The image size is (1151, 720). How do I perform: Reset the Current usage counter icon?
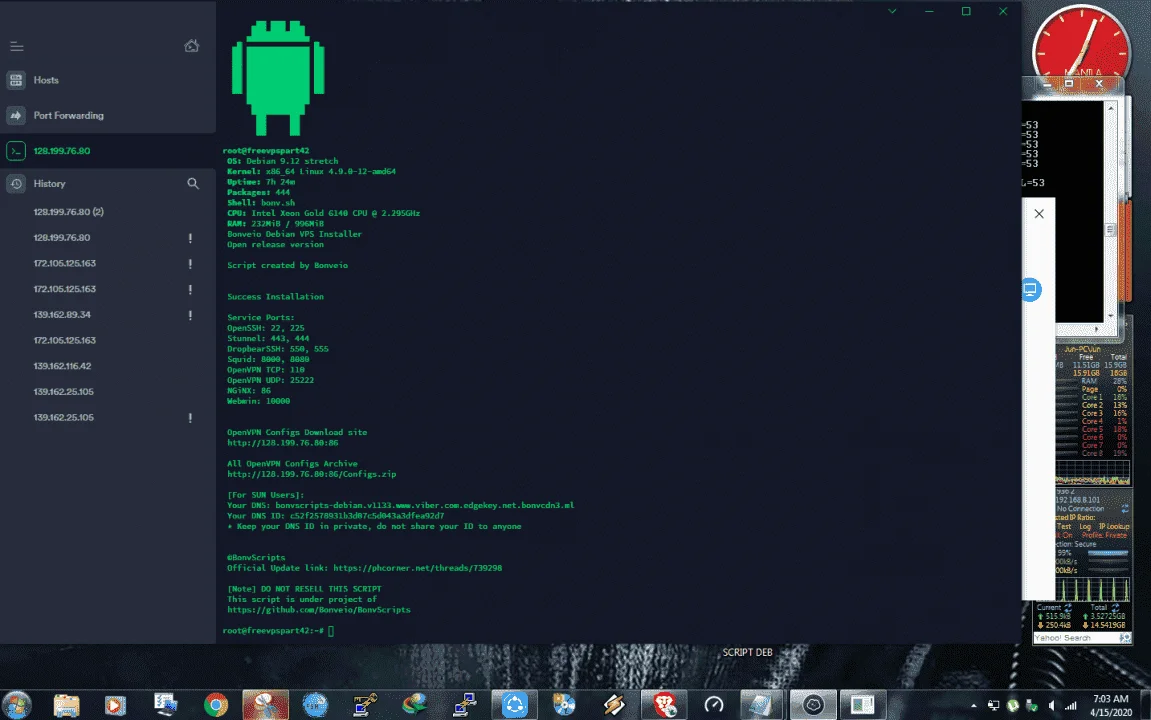(1068, 608)
